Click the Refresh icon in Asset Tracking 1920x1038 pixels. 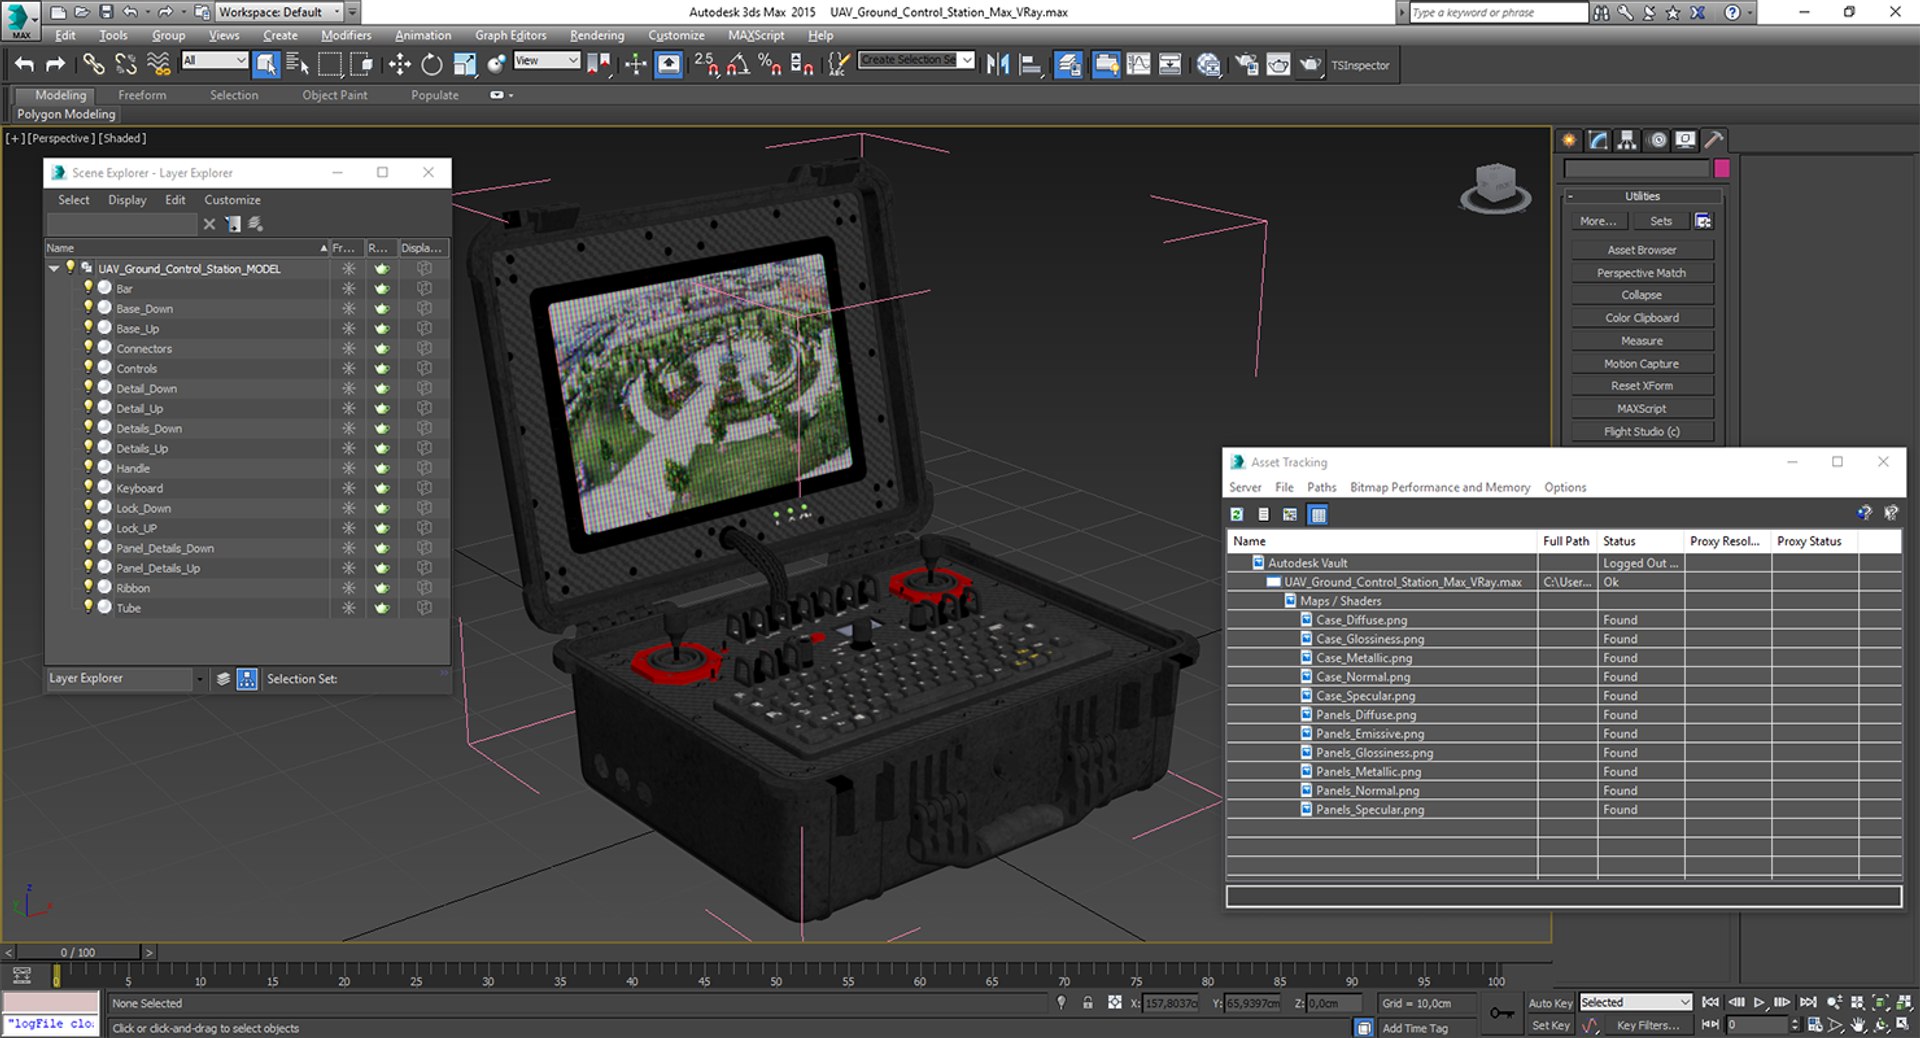[x=1237, y=514]
